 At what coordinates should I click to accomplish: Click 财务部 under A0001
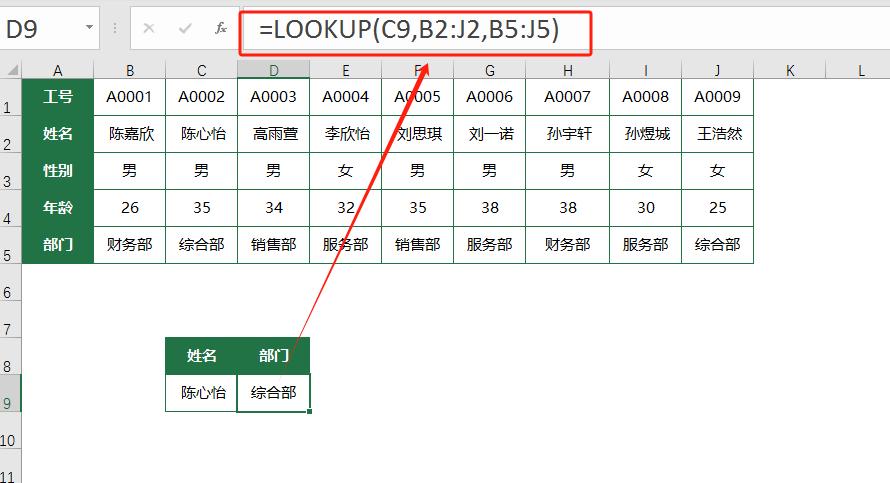click(x=129, y=245)
